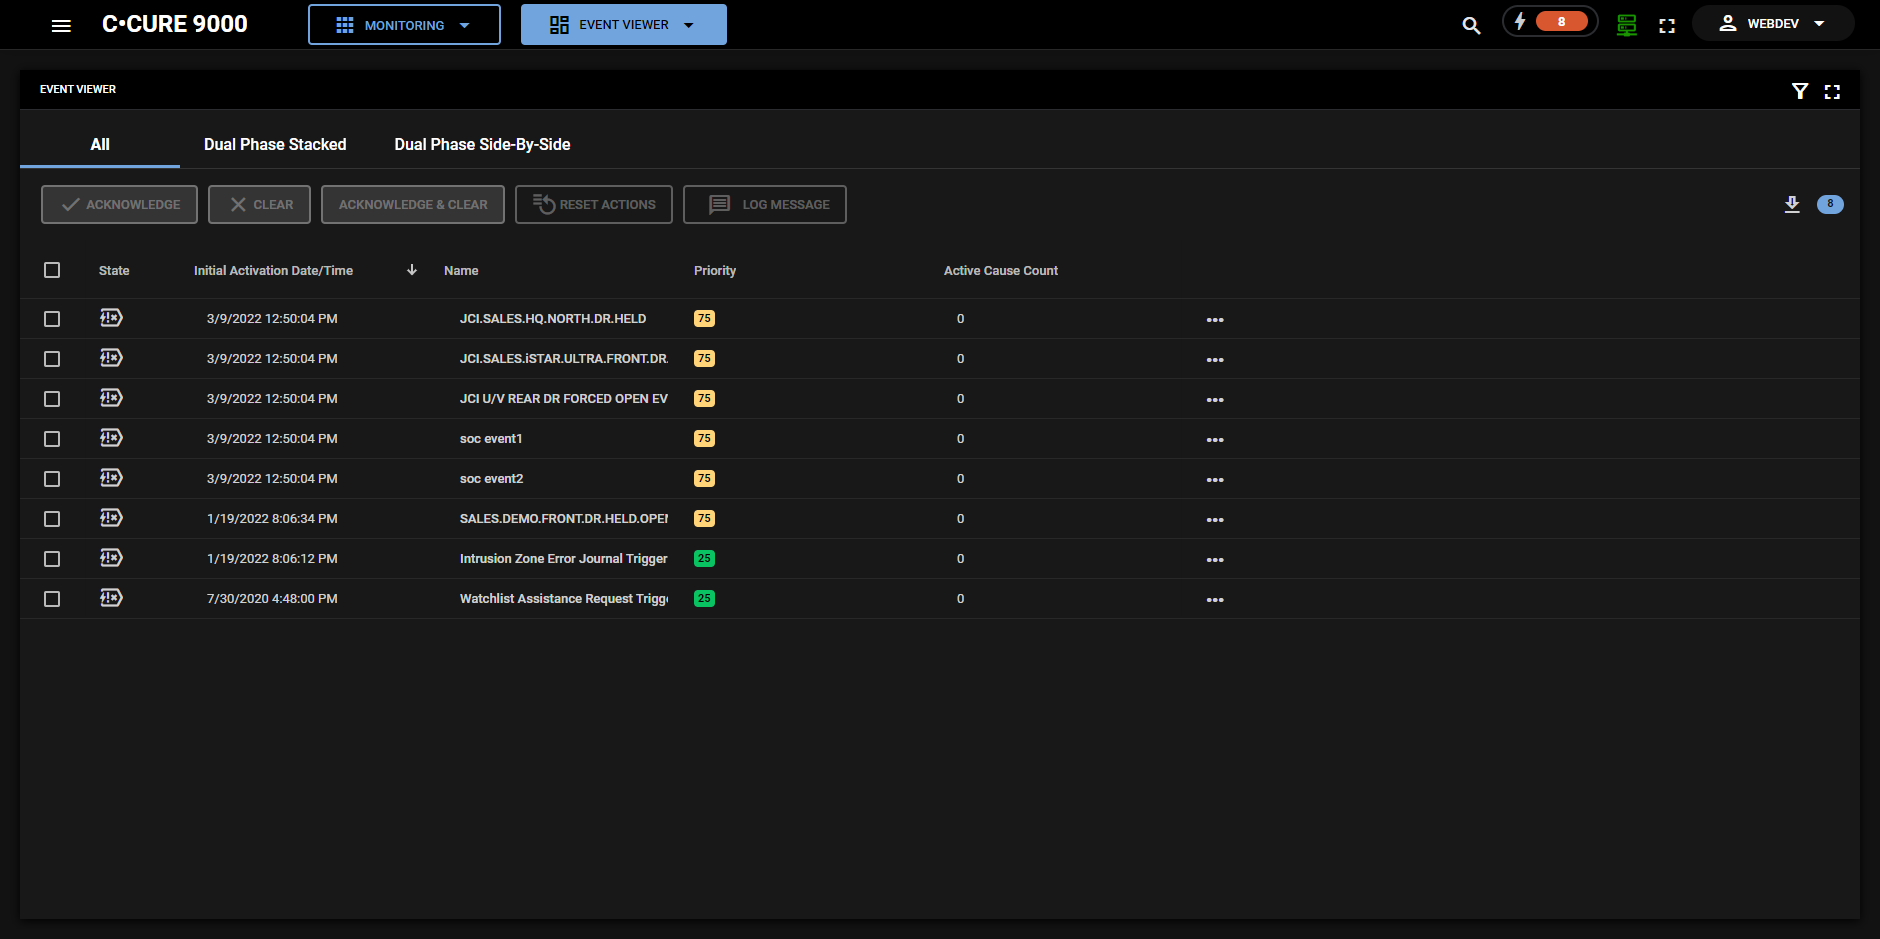
Task: Click the ACKNOWLEDGE & CLEAR button
Action: click(412, 204)
